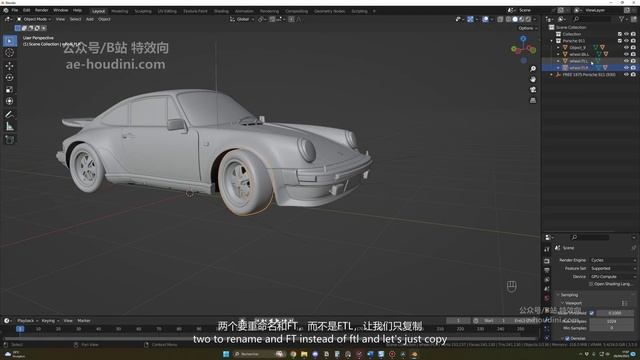
Task: Open the Window menu
Action: [x=60, y=10]
